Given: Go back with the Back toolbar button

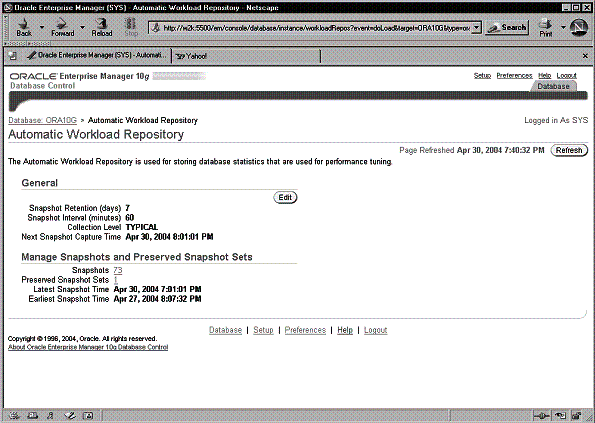Looking at the screenshot, I should point(24,27).
